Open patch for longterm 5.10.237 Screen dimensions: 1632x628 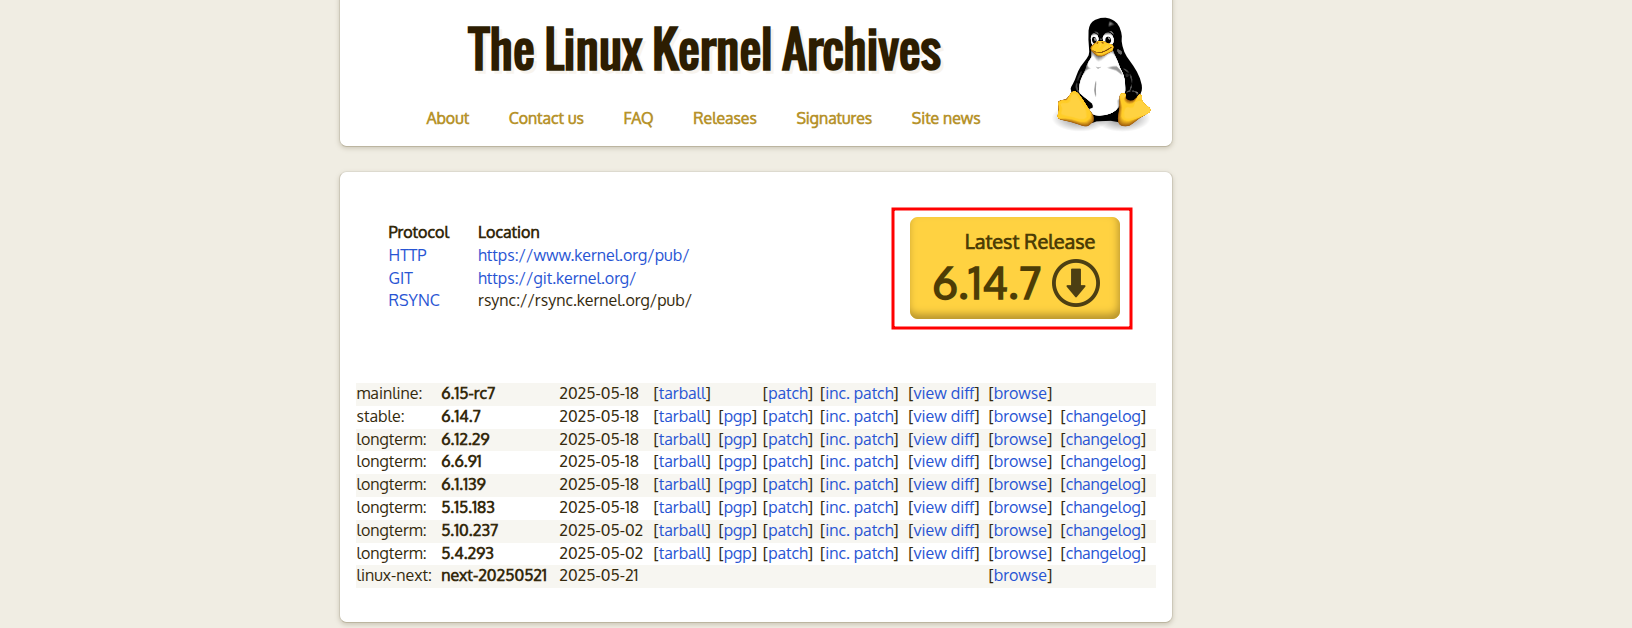click(788, 530)
